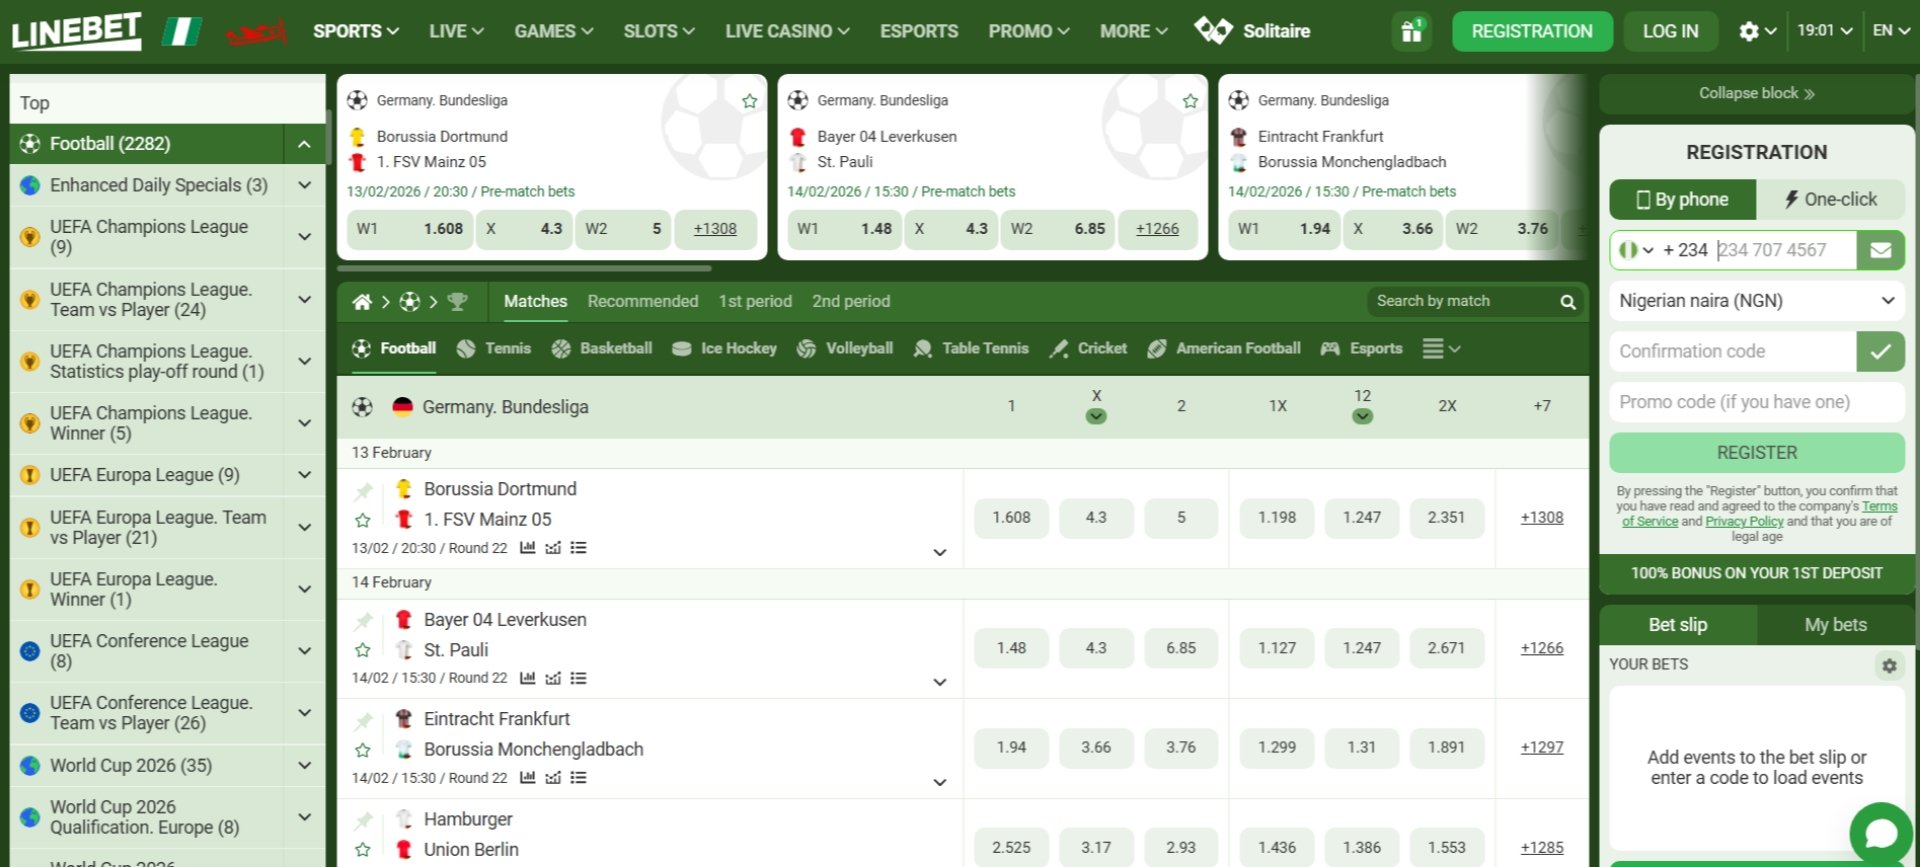Click the search magnifier icon
The width and height of the screenshot is (1920, 867).
pyautogui.click(x=1567, y=302)
